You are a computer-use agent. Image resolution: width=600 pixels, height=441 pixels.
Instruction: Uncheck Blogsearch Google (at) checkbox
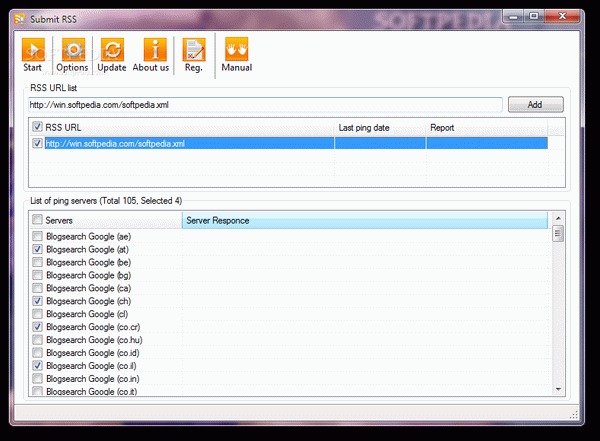[x=37, y=249]
